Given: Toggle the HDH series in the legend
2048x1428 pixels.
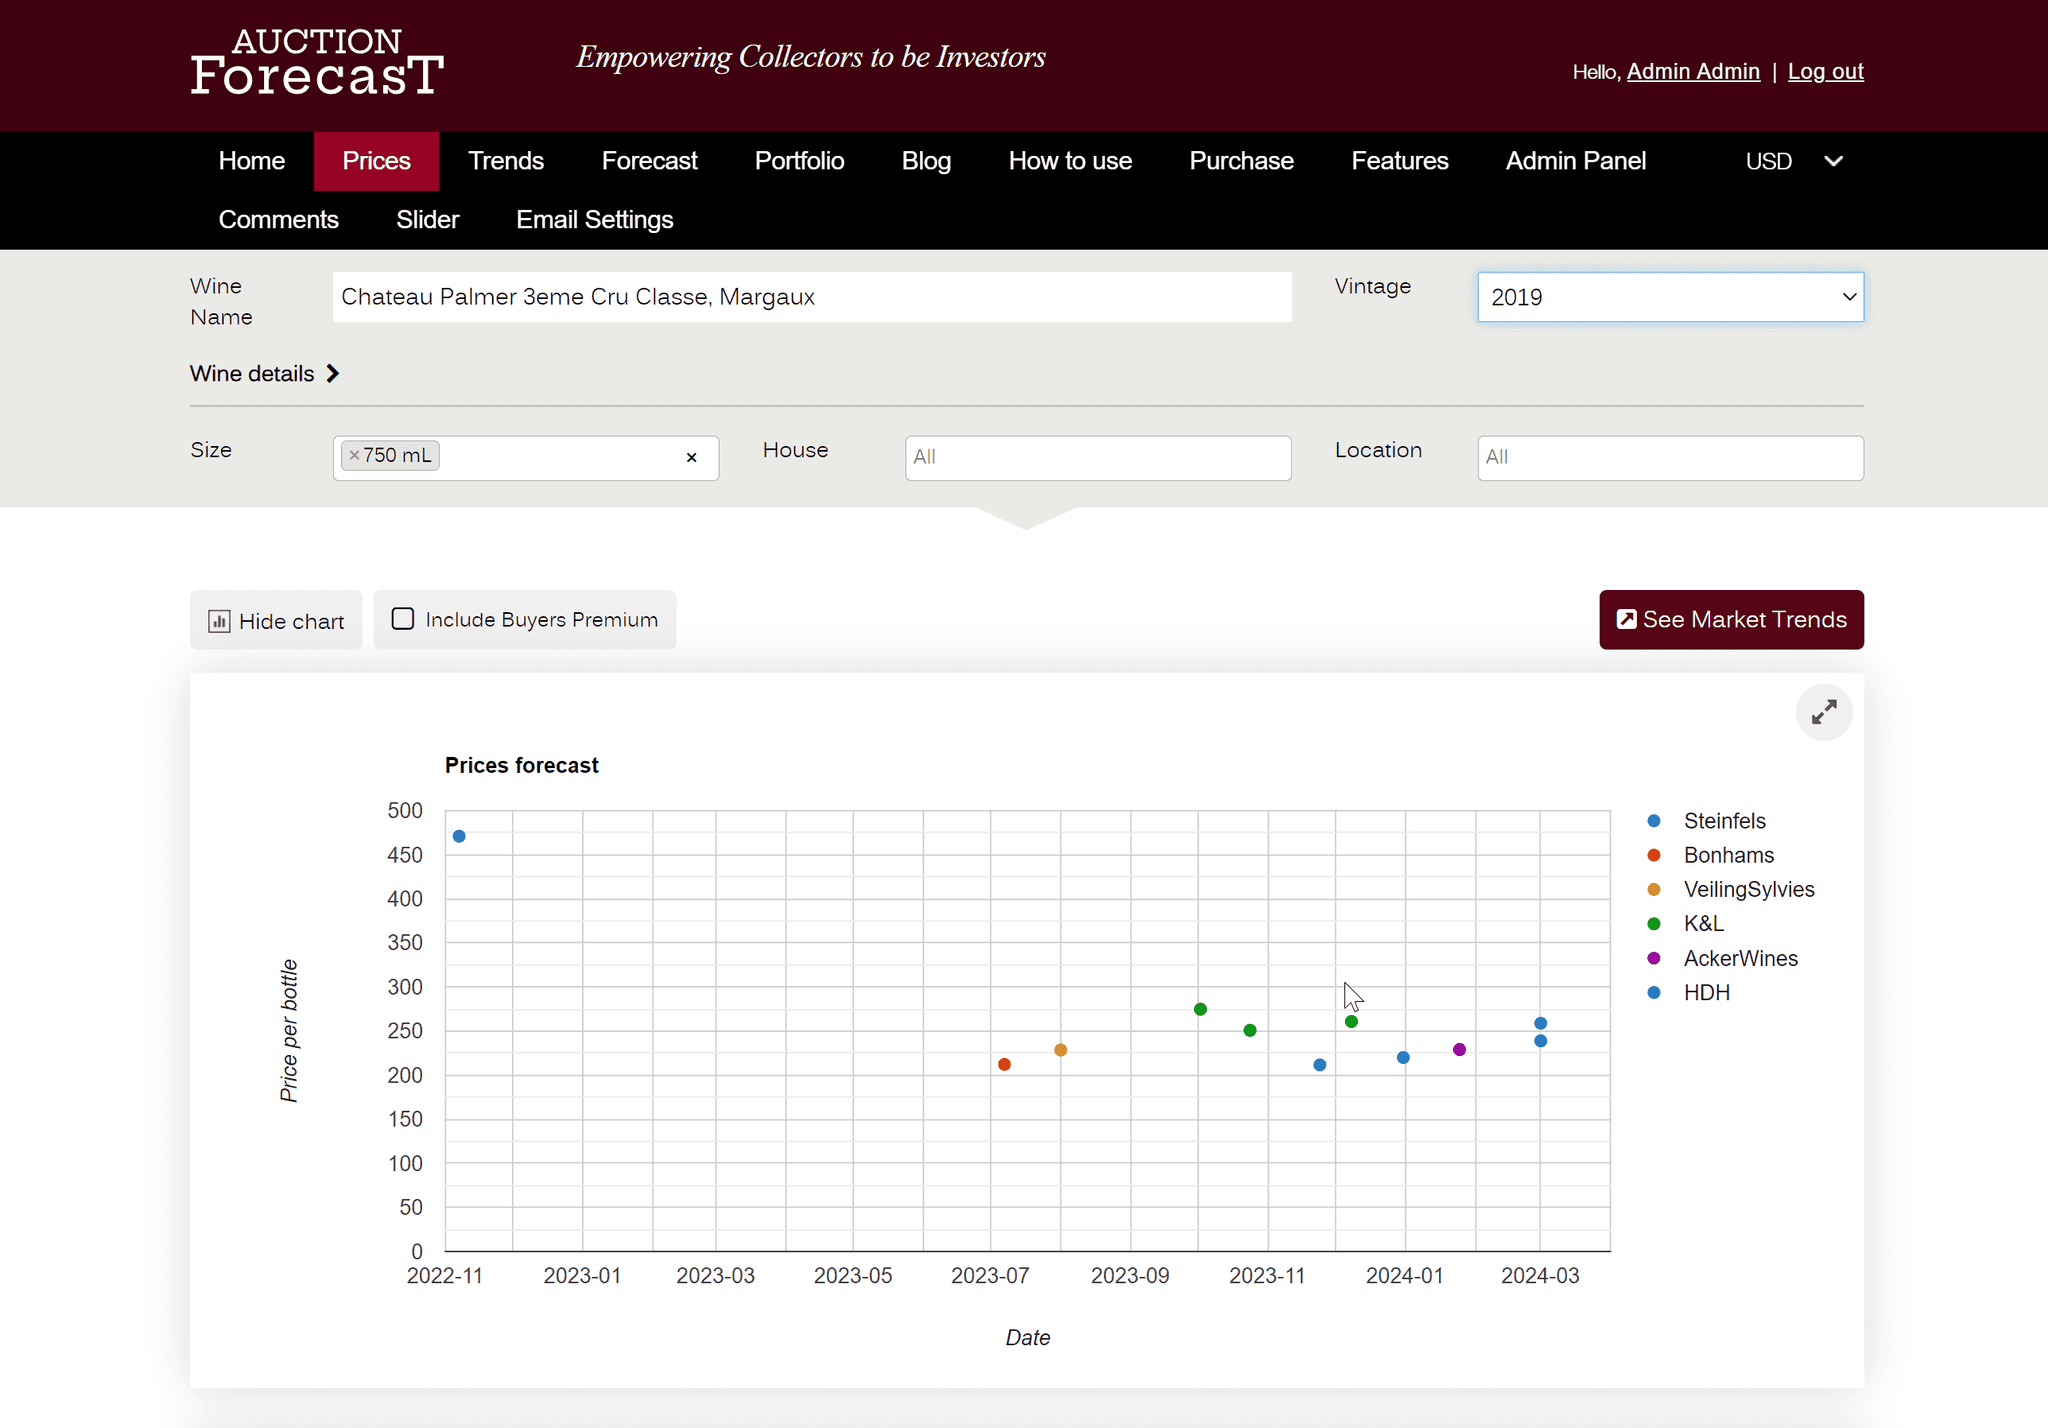Looking at the screenshot, I should pyautogui.click(x=1706, y=993).
